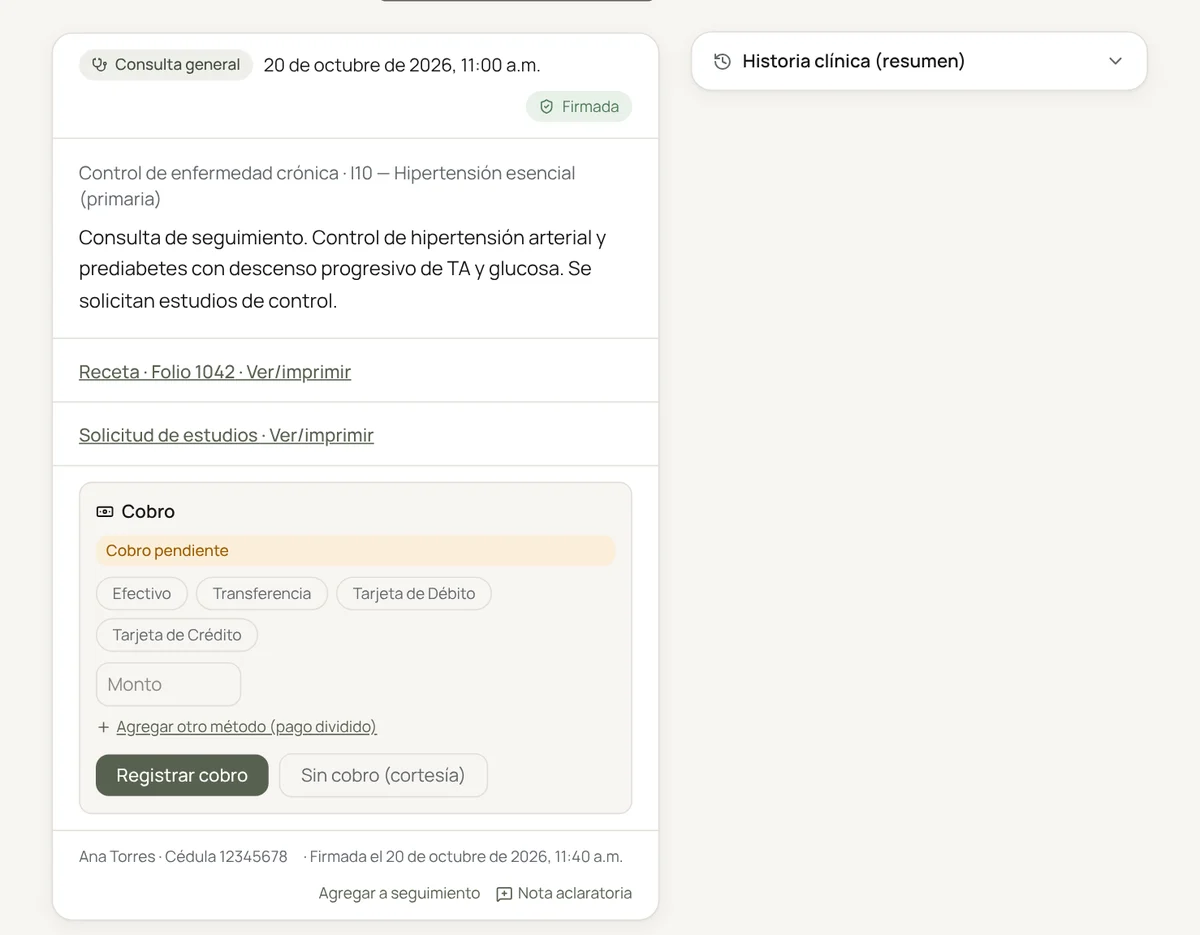Click the Cobro pendiente status banner

click(355, 551)
